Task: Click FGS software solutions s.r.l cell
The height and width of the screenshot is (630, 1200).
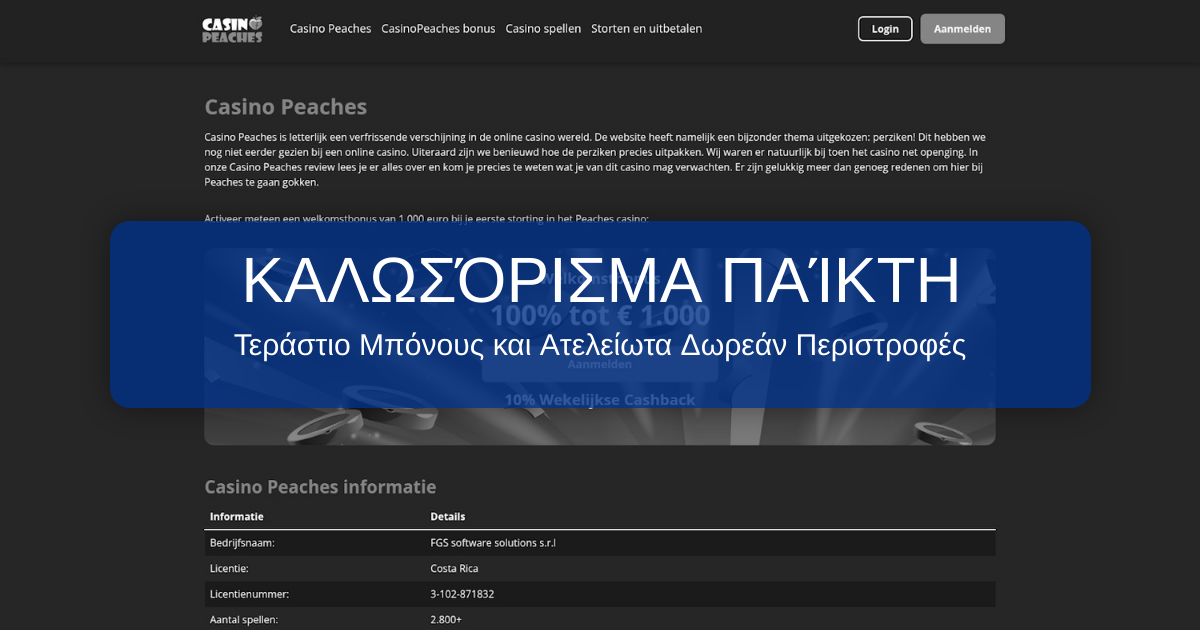Action: (492, 543)
